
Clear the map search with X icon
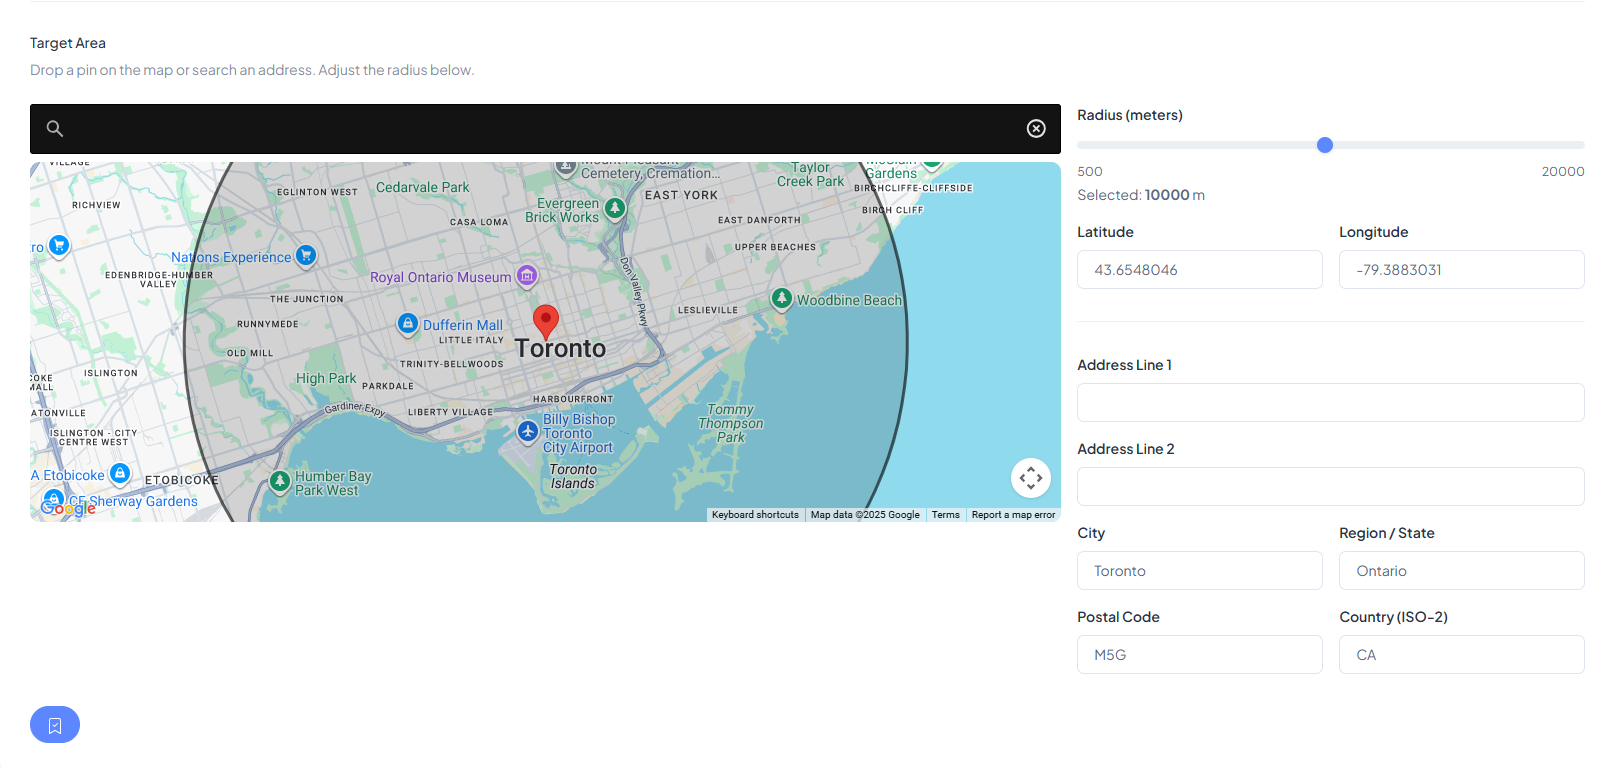click(1036, 129)
